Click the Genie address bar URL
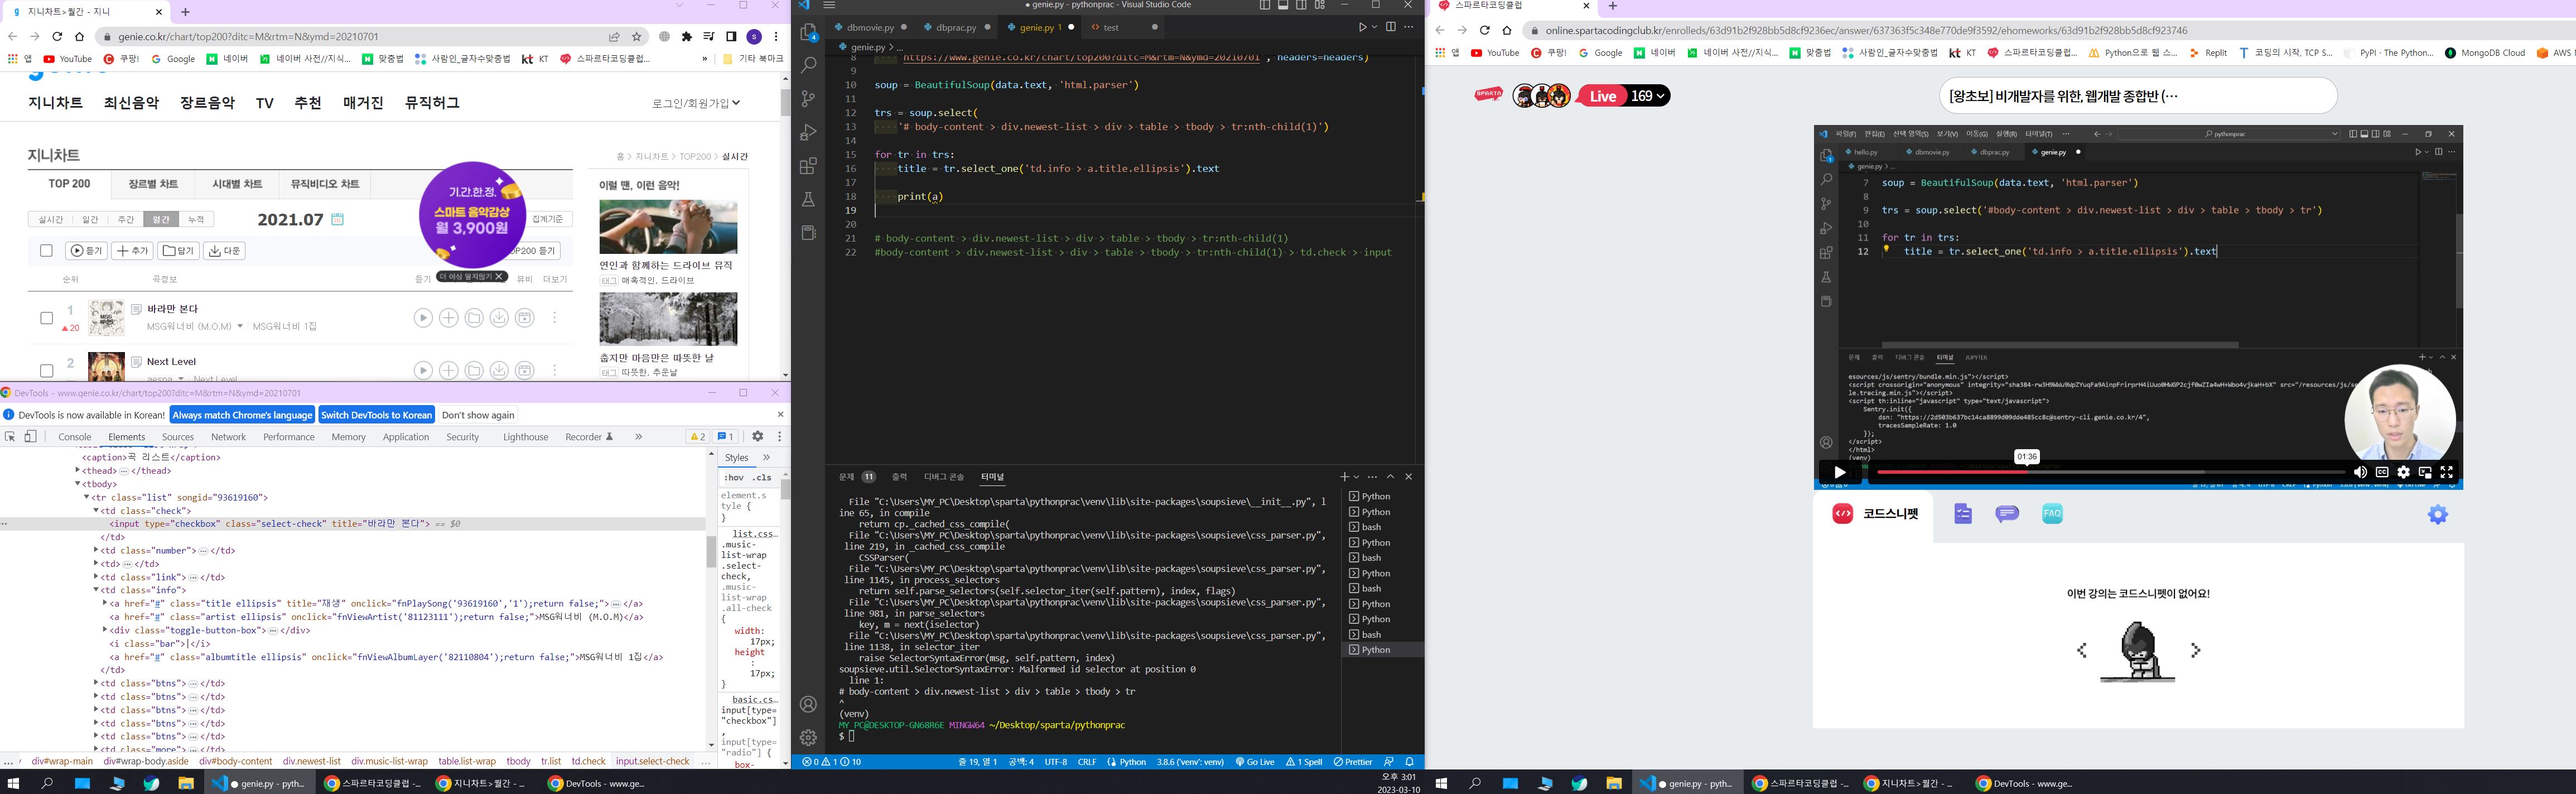The image size is (2576, 794). tap(249, 37)
